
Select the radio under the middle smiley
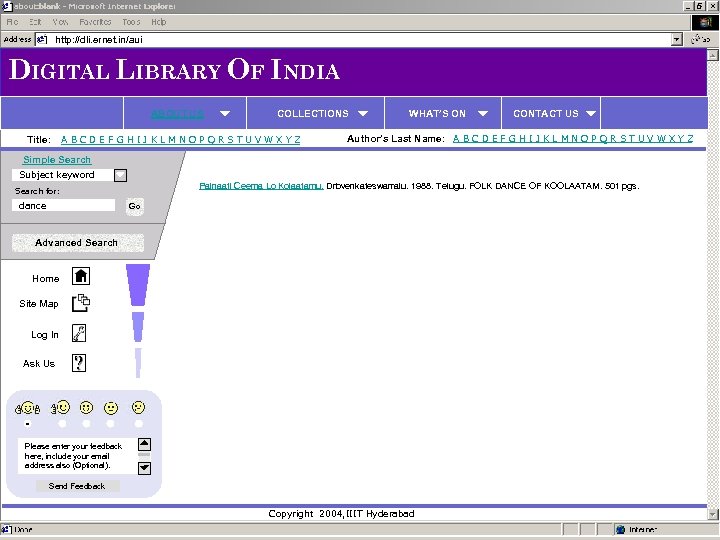tap(86, 424)
